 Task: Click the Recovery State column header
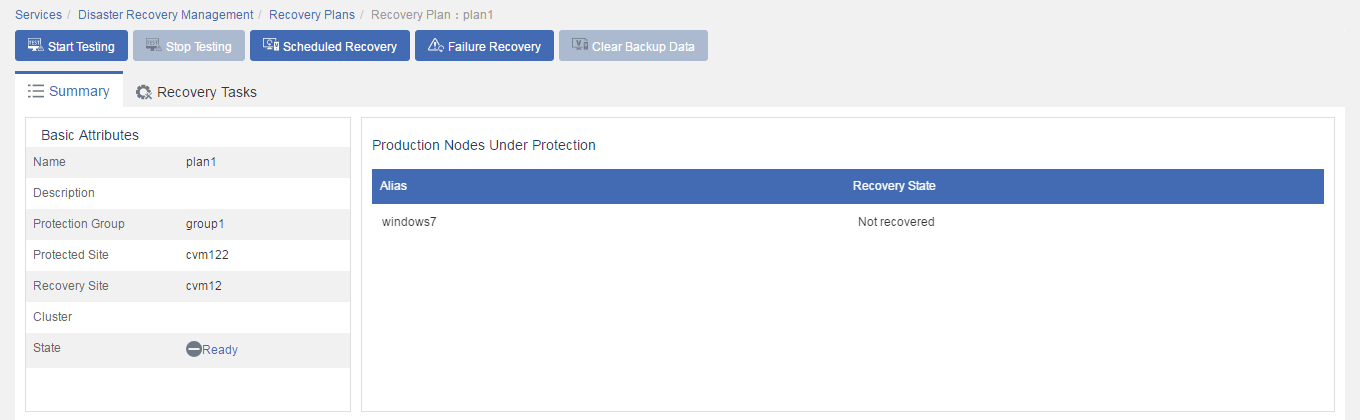[894, 186]
